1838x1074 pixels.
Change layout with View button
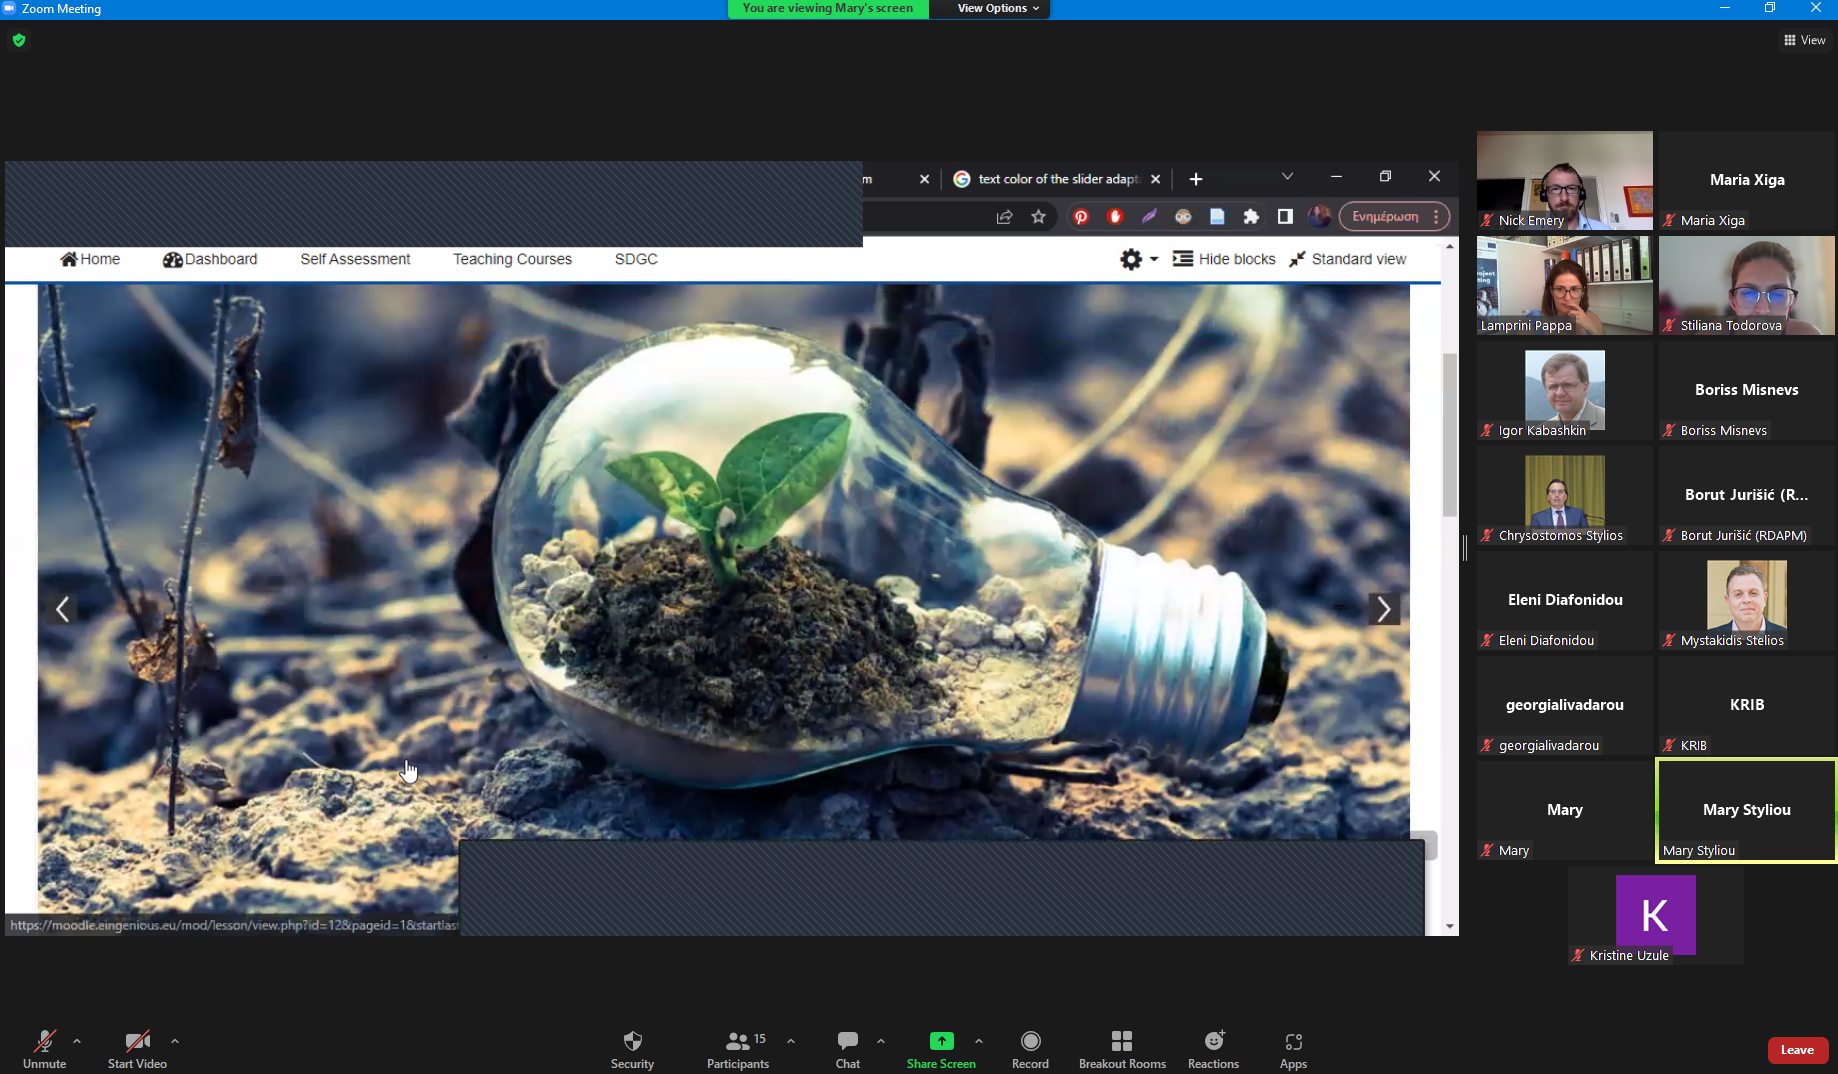click(x=1805, y=40)
